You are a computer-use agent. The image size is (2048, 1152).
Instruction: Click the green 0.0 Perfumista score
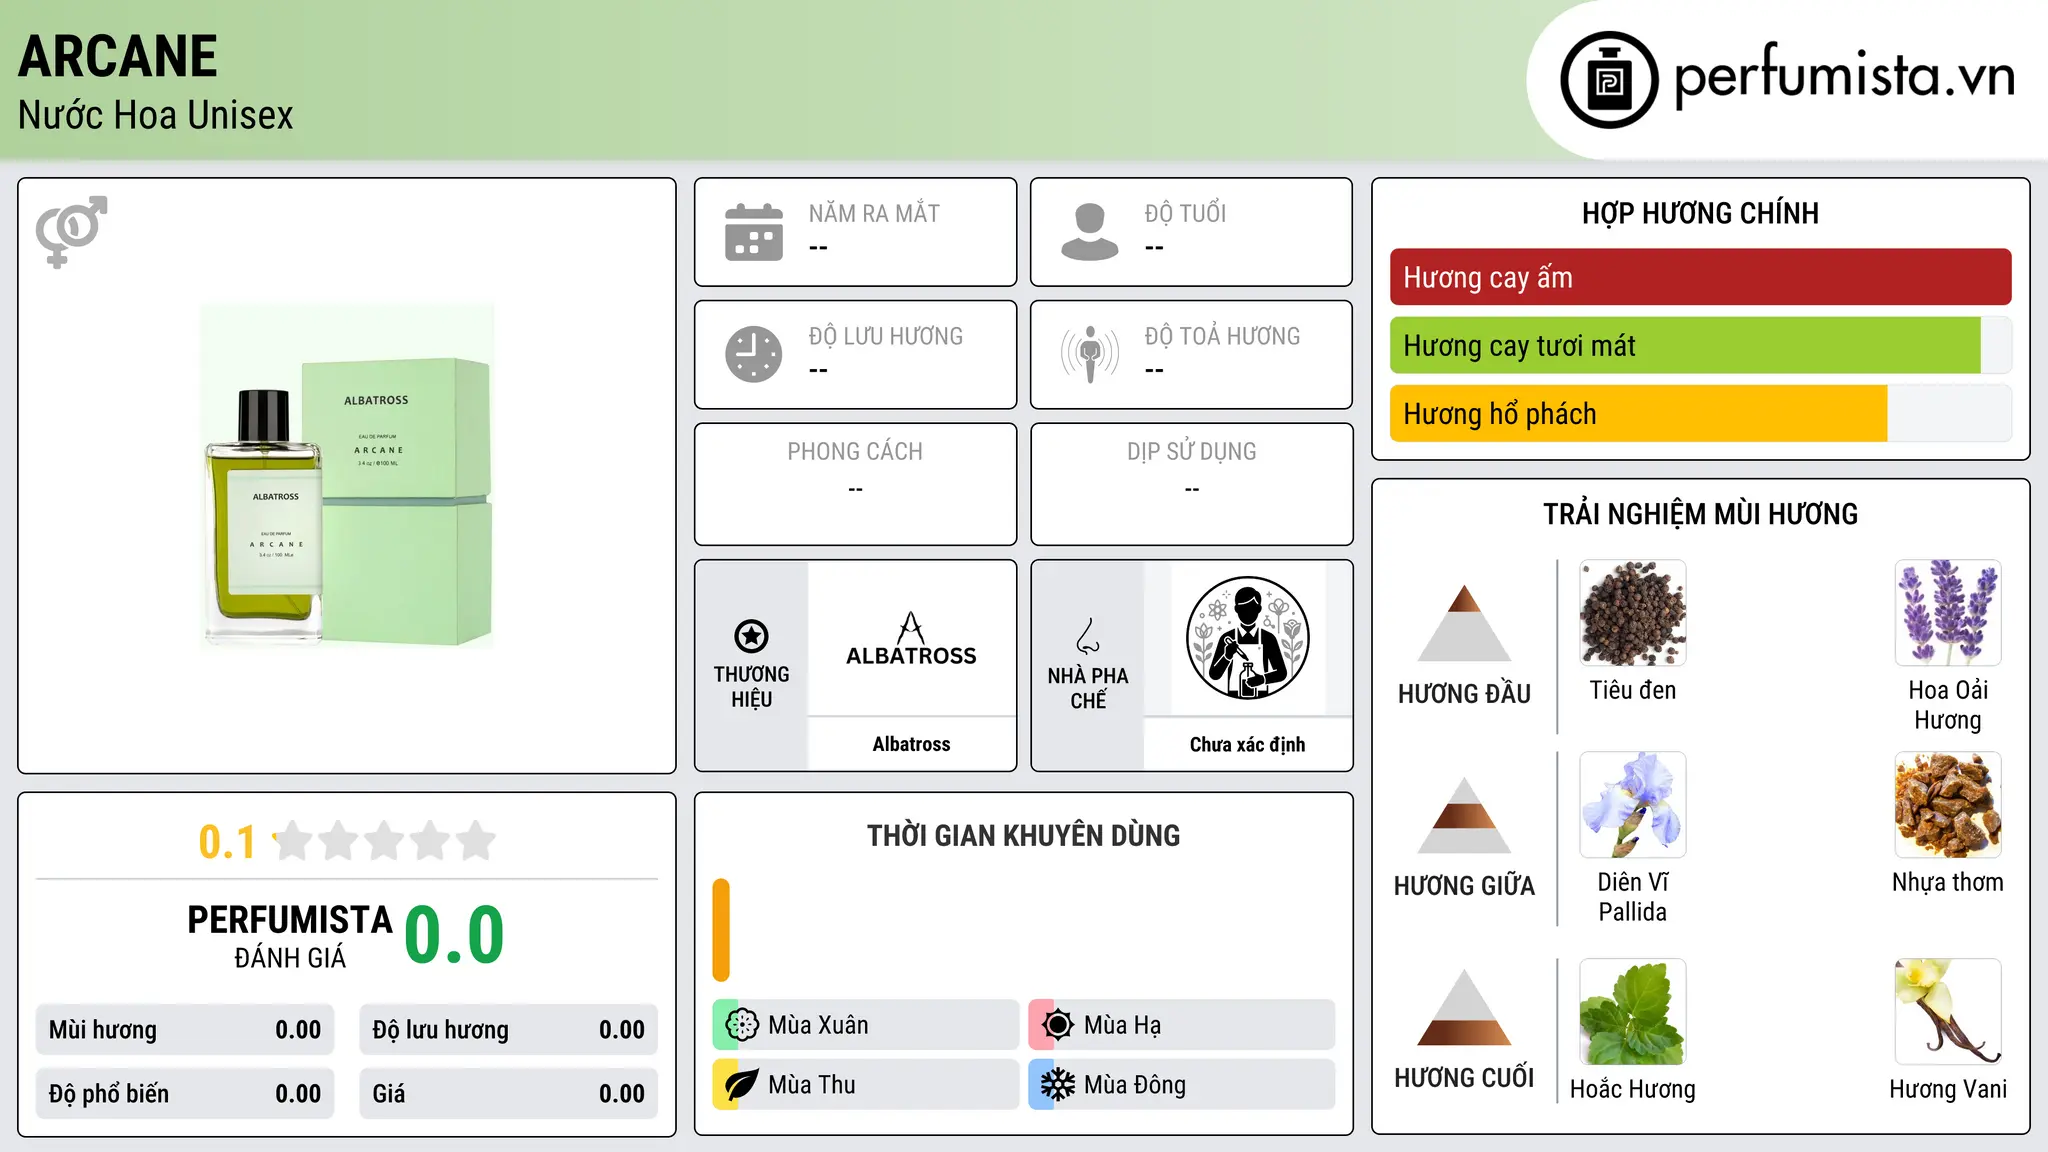(454, 935)
